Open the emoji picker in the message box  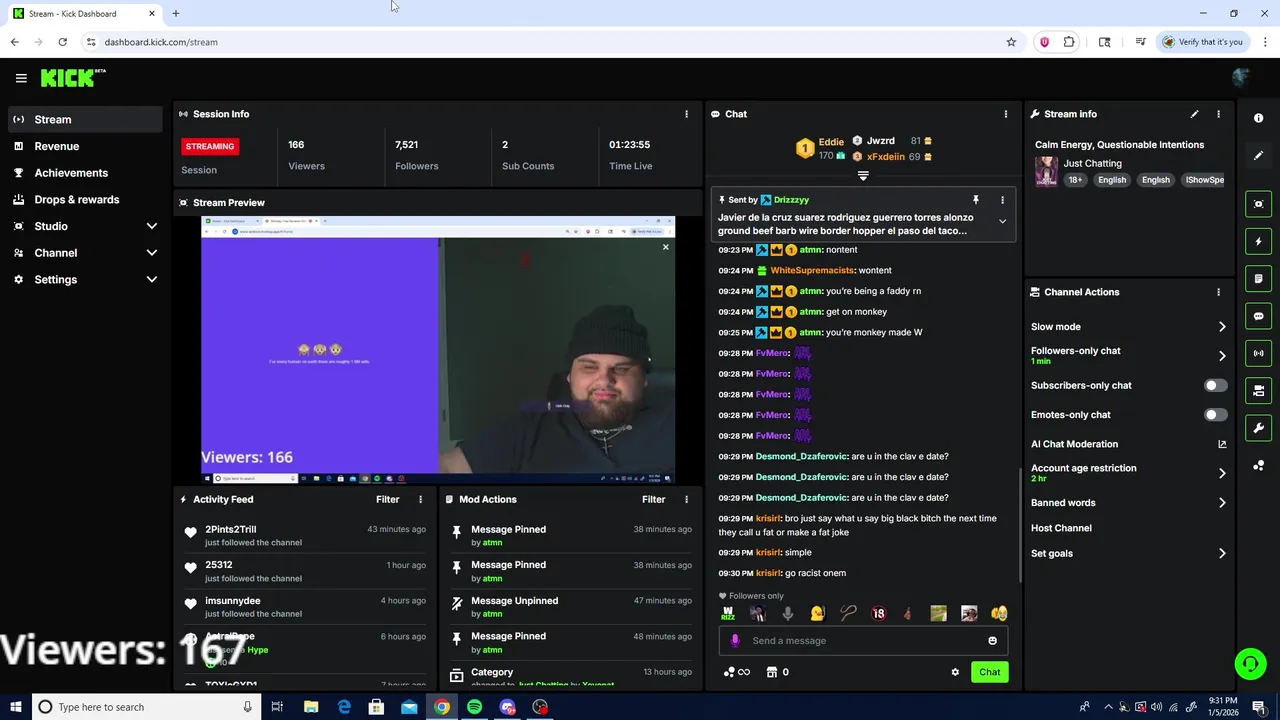click(992, 641)
